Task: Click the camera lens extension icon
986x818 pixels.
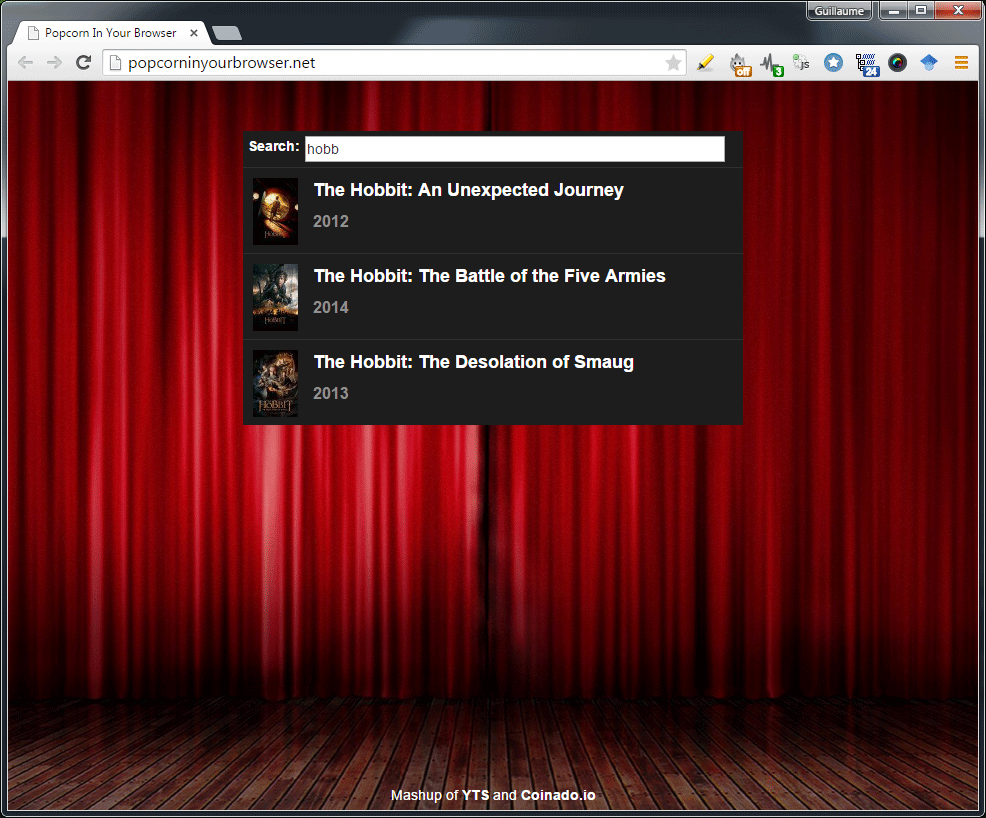Action: click(897, 63)
